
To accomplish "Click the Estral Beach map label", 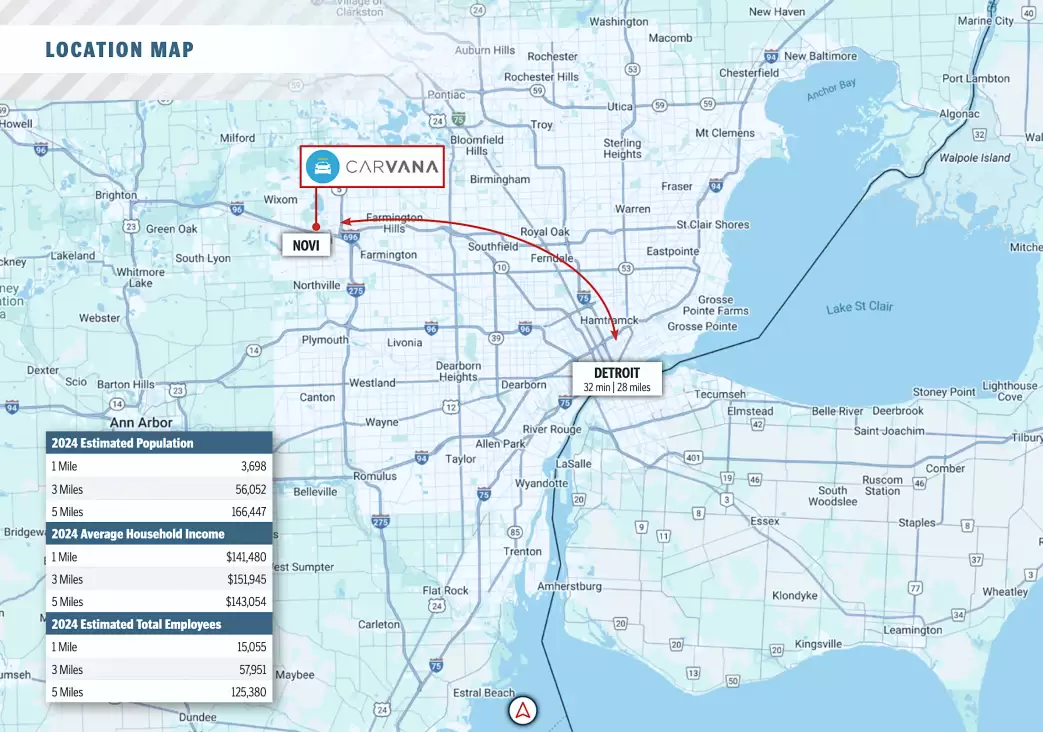I will pos(484,693).
